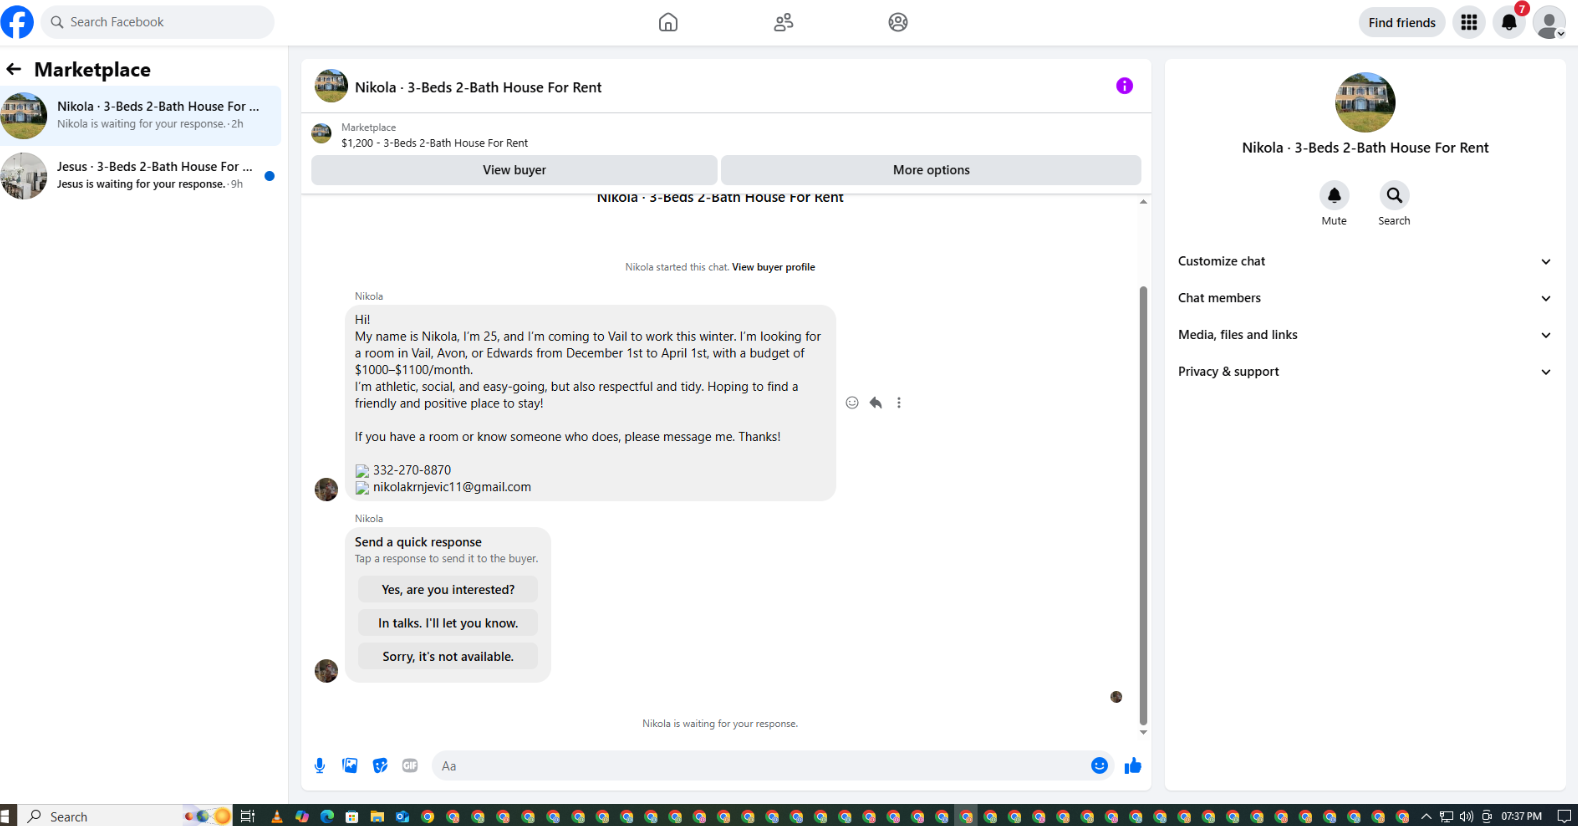Open Outlook from taskbar
1578x826 pixels.
pyautogui.click(x=402, y=817)
